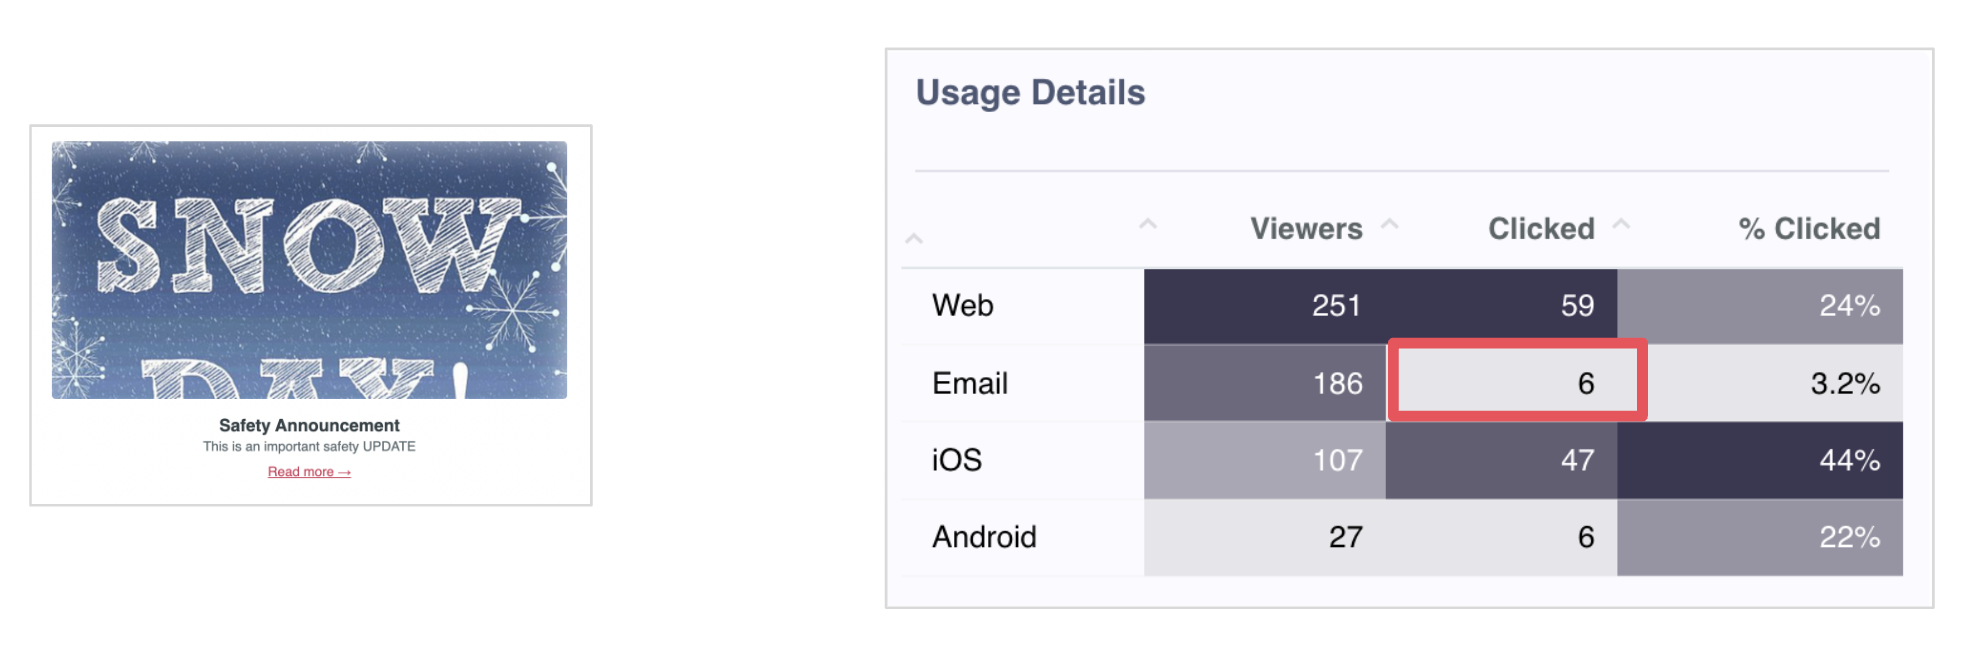This screenshot has width=1966, height=662.
Task: Click the Viewers column header text
Action: [x=1306, y=228]
